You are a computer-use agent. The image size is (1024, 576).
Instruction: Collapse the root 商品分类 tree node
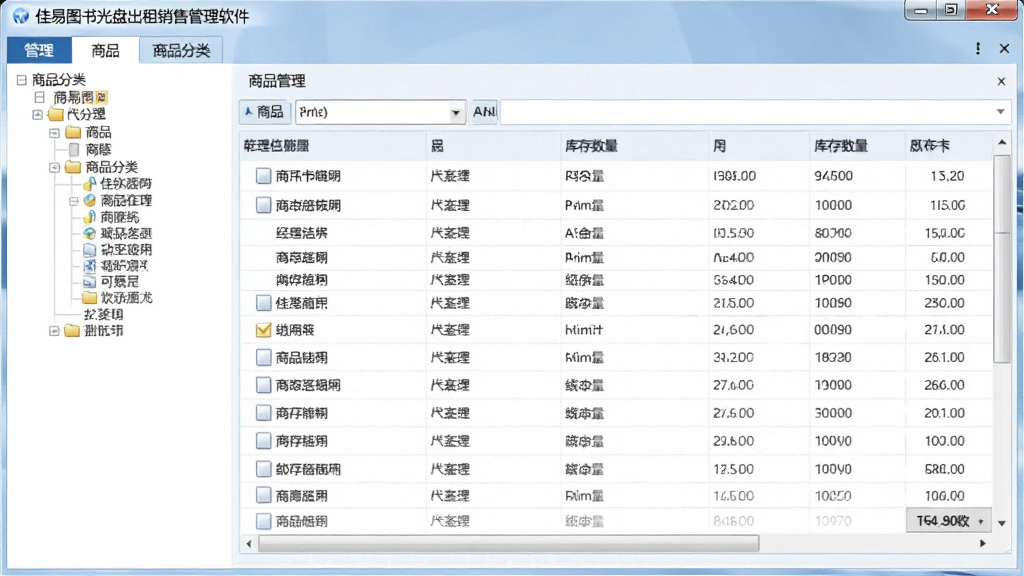point(22,80)
